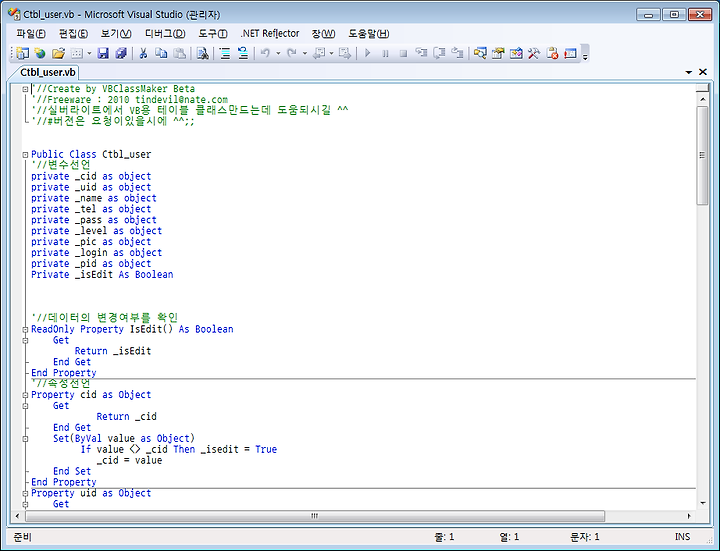Click the Undo arrow icon

[265, 53]
